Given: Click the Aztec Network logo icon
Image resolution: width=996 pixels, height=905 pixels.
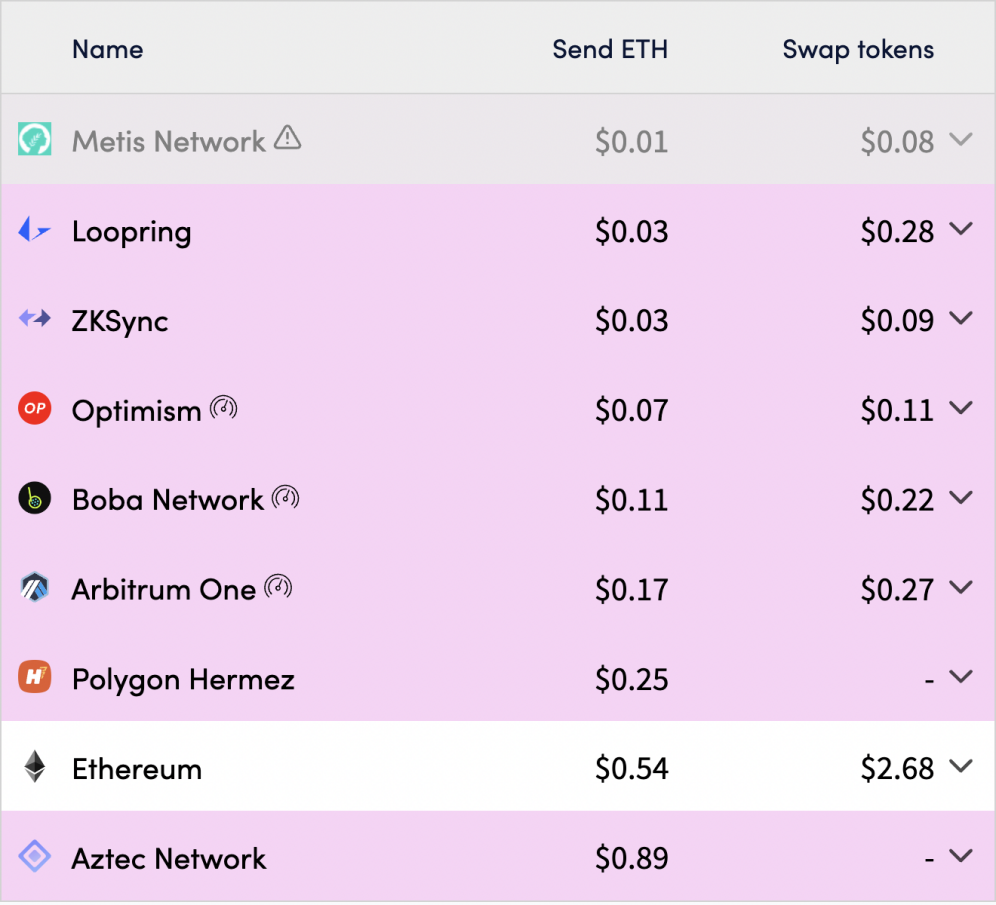Looking at the screenshot, I should pyautogui.click(x=36, y=856).
